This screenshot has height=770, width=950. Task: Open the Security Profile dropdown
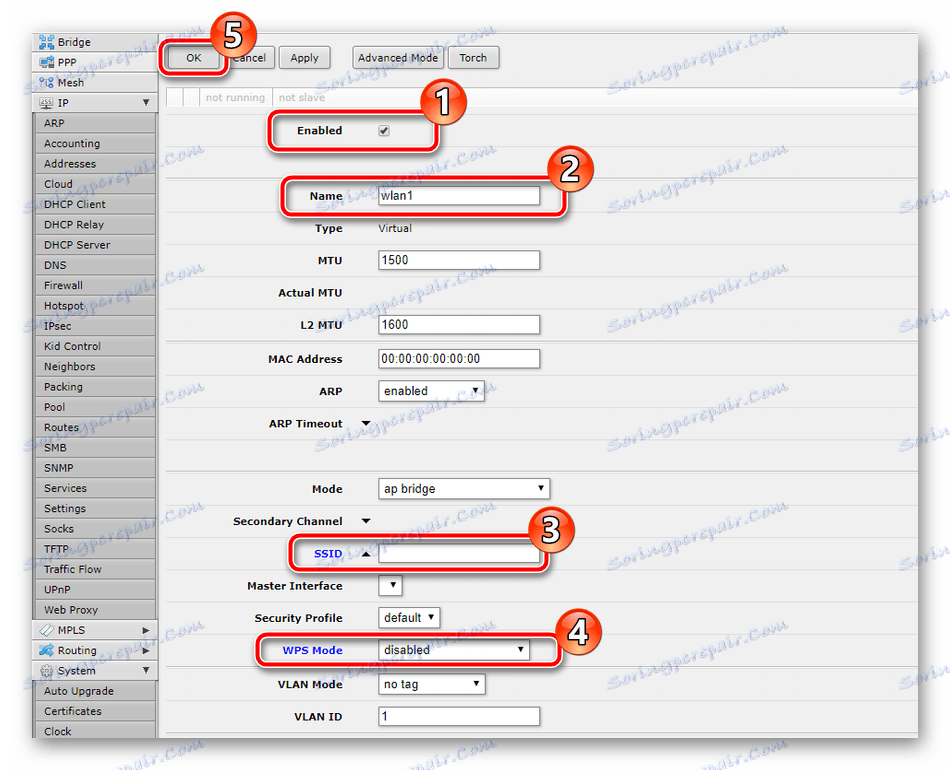coord(409,617)
